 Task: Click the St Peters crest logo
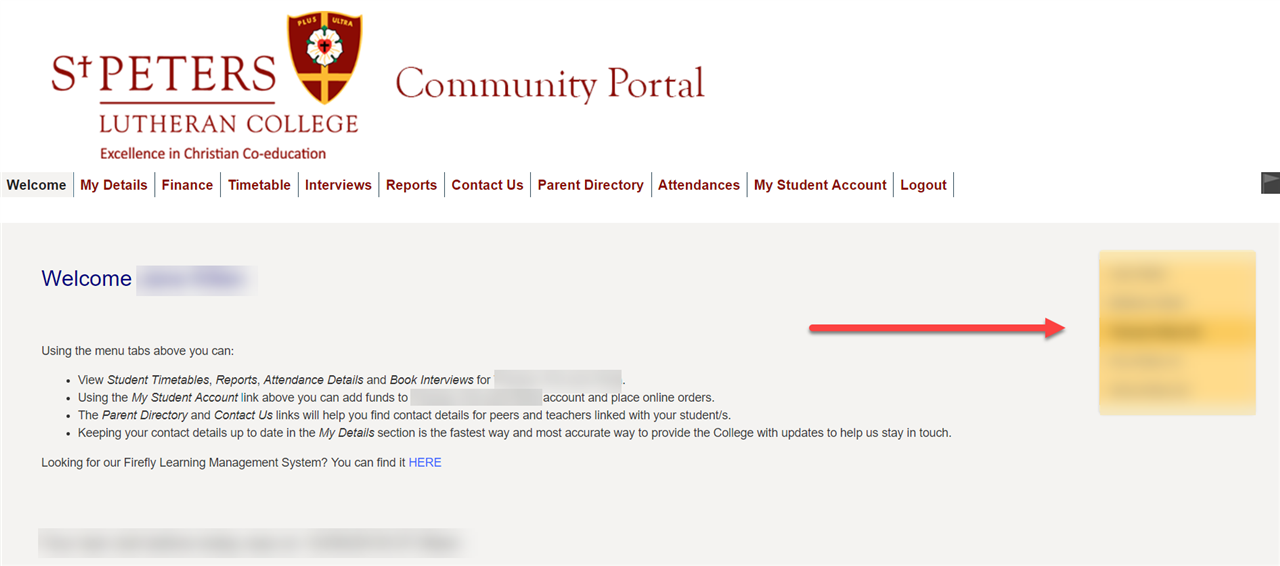[325, 58]
